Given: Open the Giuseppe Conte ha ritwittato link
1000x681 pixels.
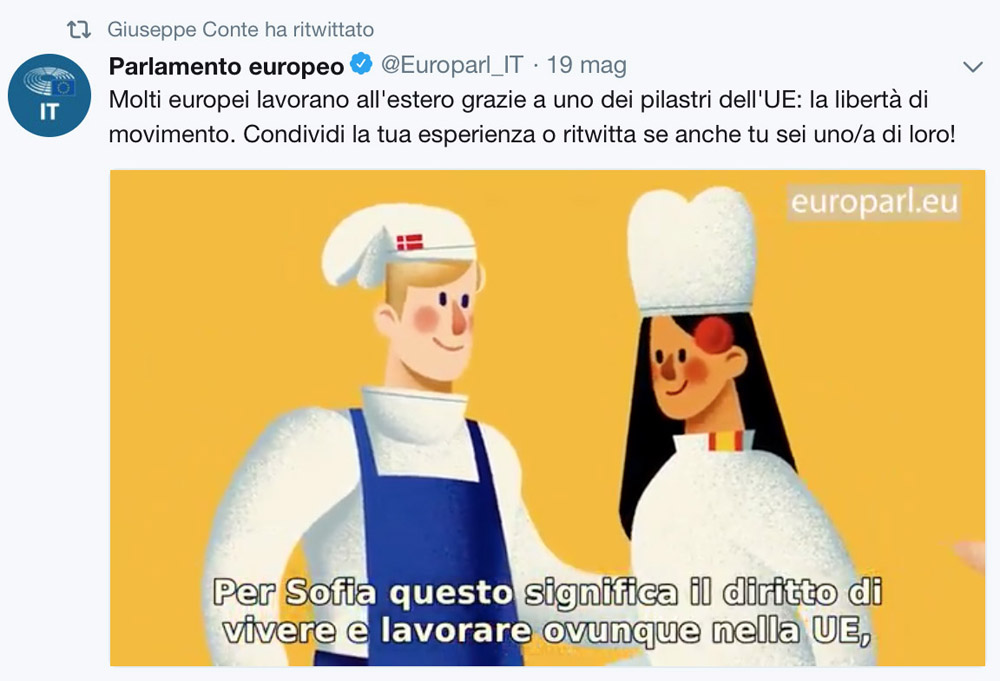Looking at the screenshot, I should tap(240, 29).
